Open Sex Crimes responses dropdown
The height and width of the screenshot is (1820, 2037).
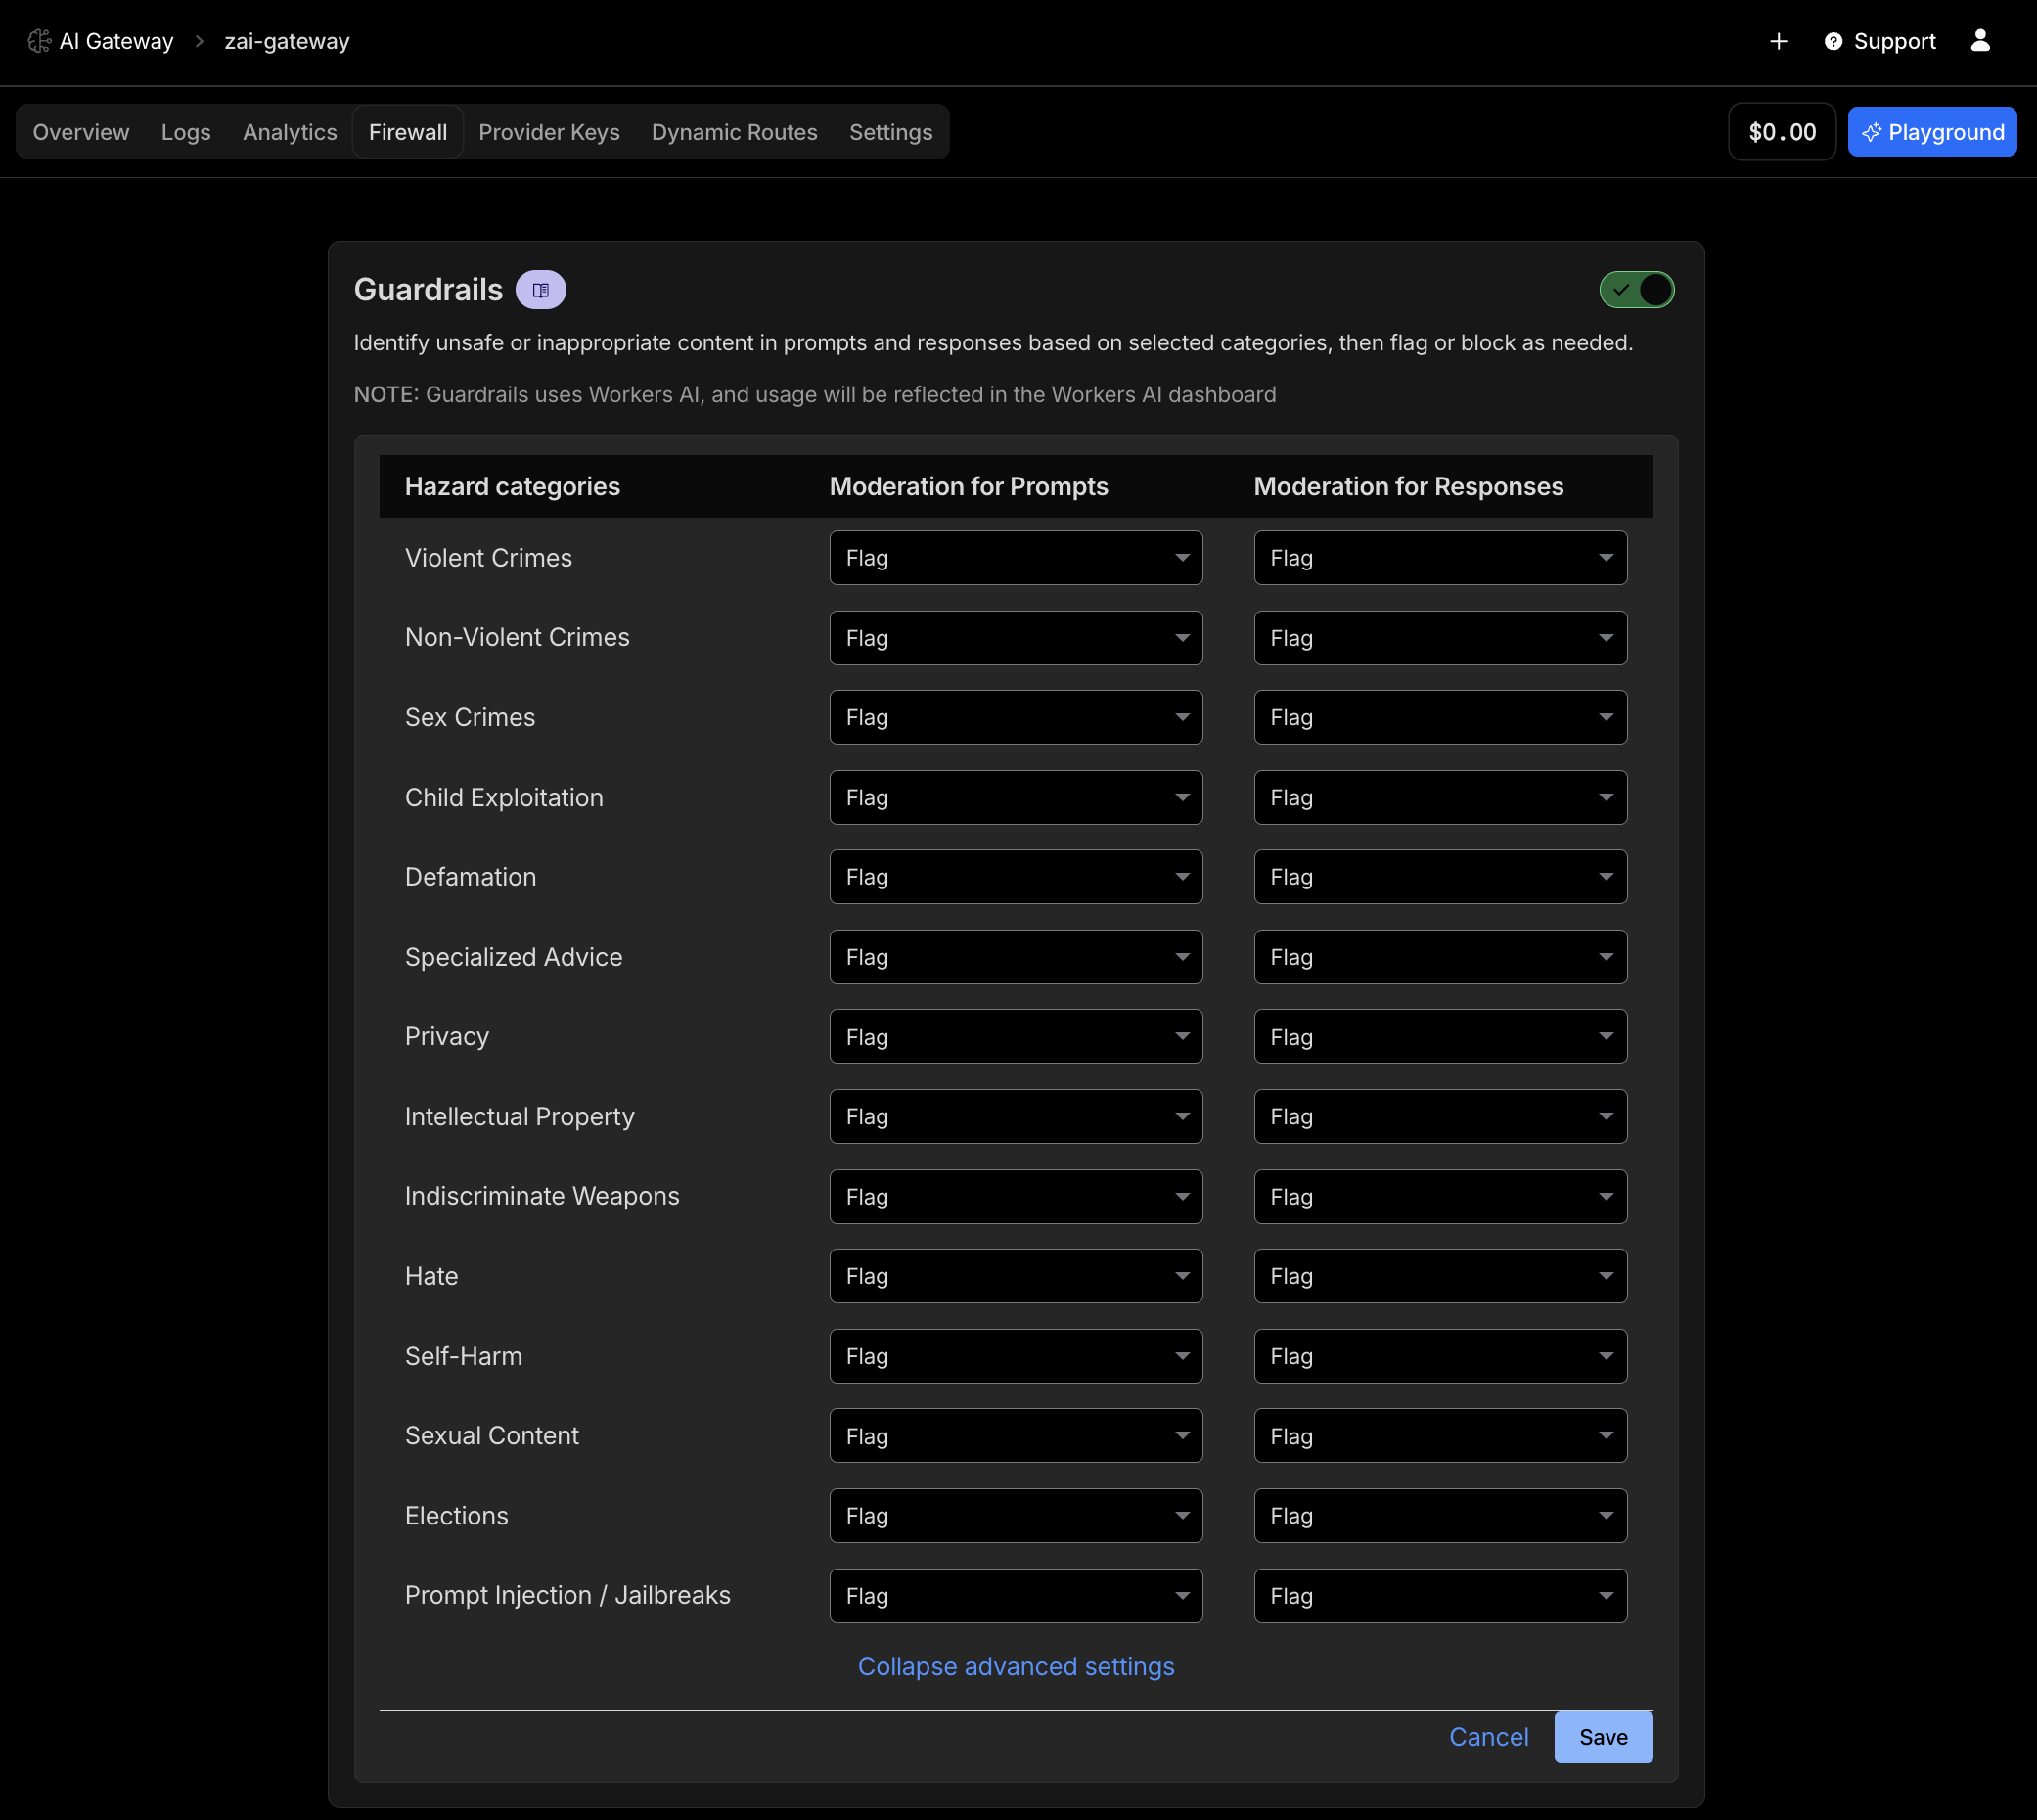coord(1440,717)
